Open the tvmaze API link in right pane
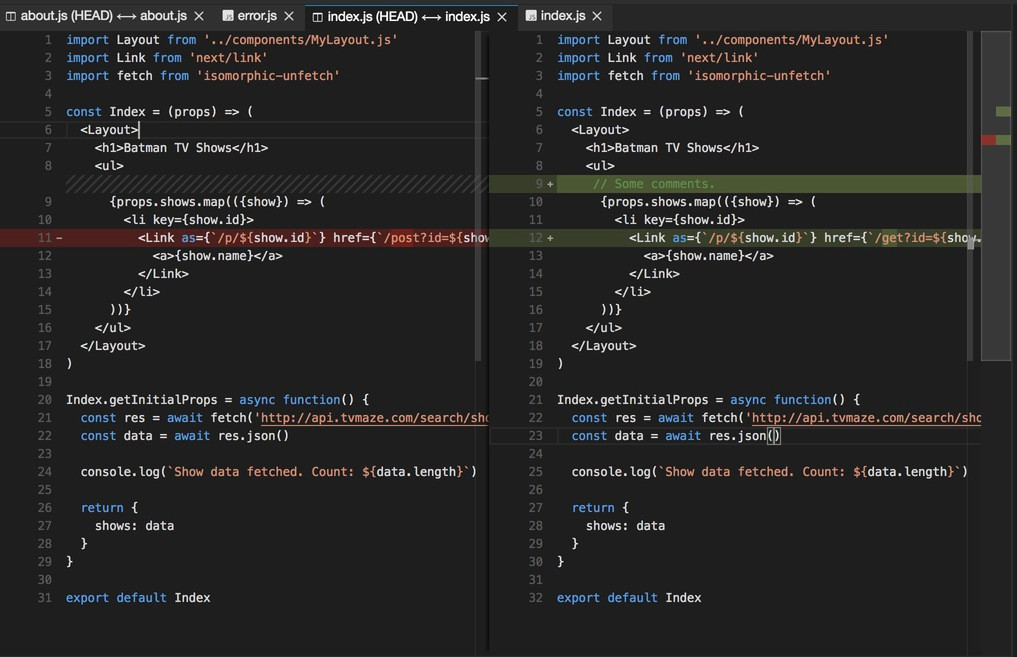The width and height of the screenshot is (1017, 657). click(x=866, y=418)
